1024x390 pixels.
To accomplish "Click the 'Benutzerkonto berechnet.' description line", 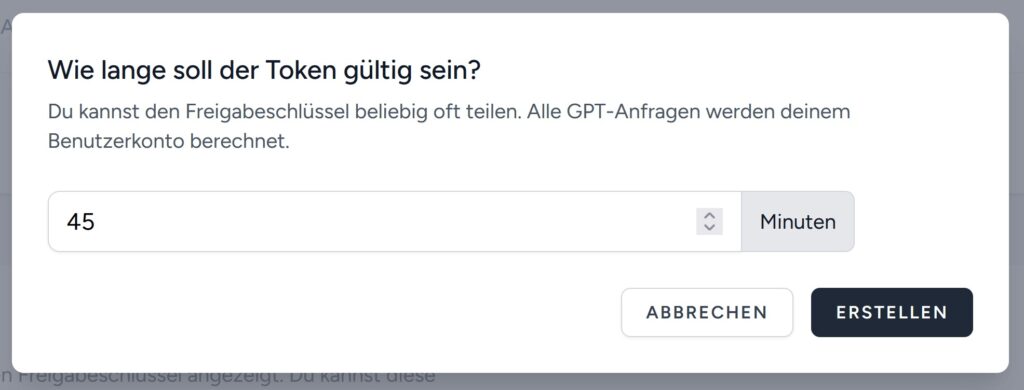I will [x=168, y=142].
